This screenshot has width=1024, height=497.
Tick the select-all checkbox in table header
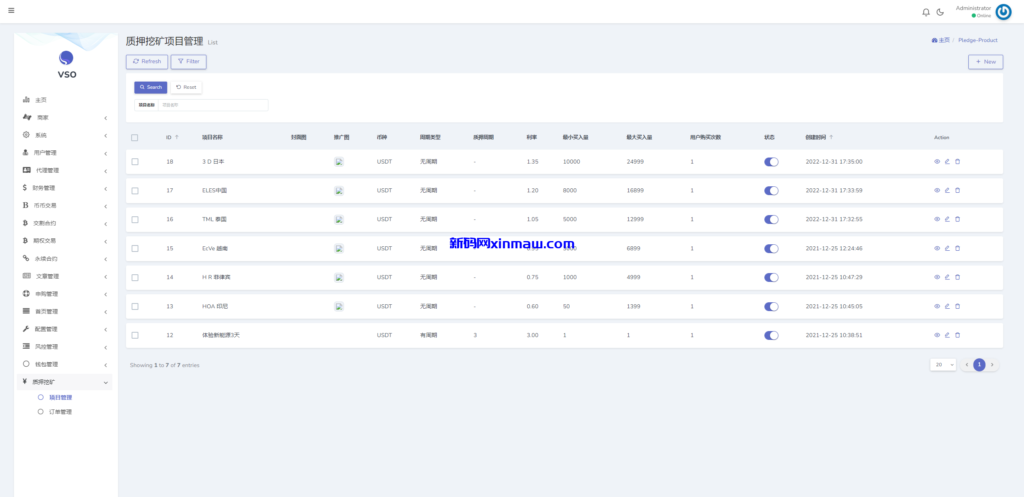coord(135,137)
